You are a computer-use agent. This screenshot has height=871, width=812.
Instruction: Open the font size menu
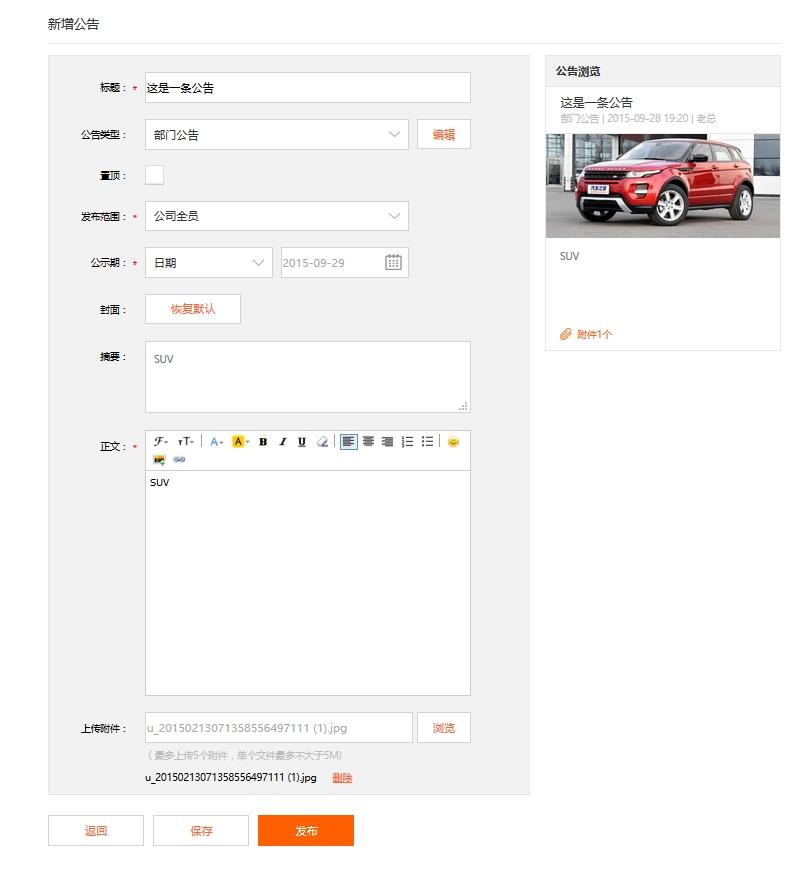[186, 442]
